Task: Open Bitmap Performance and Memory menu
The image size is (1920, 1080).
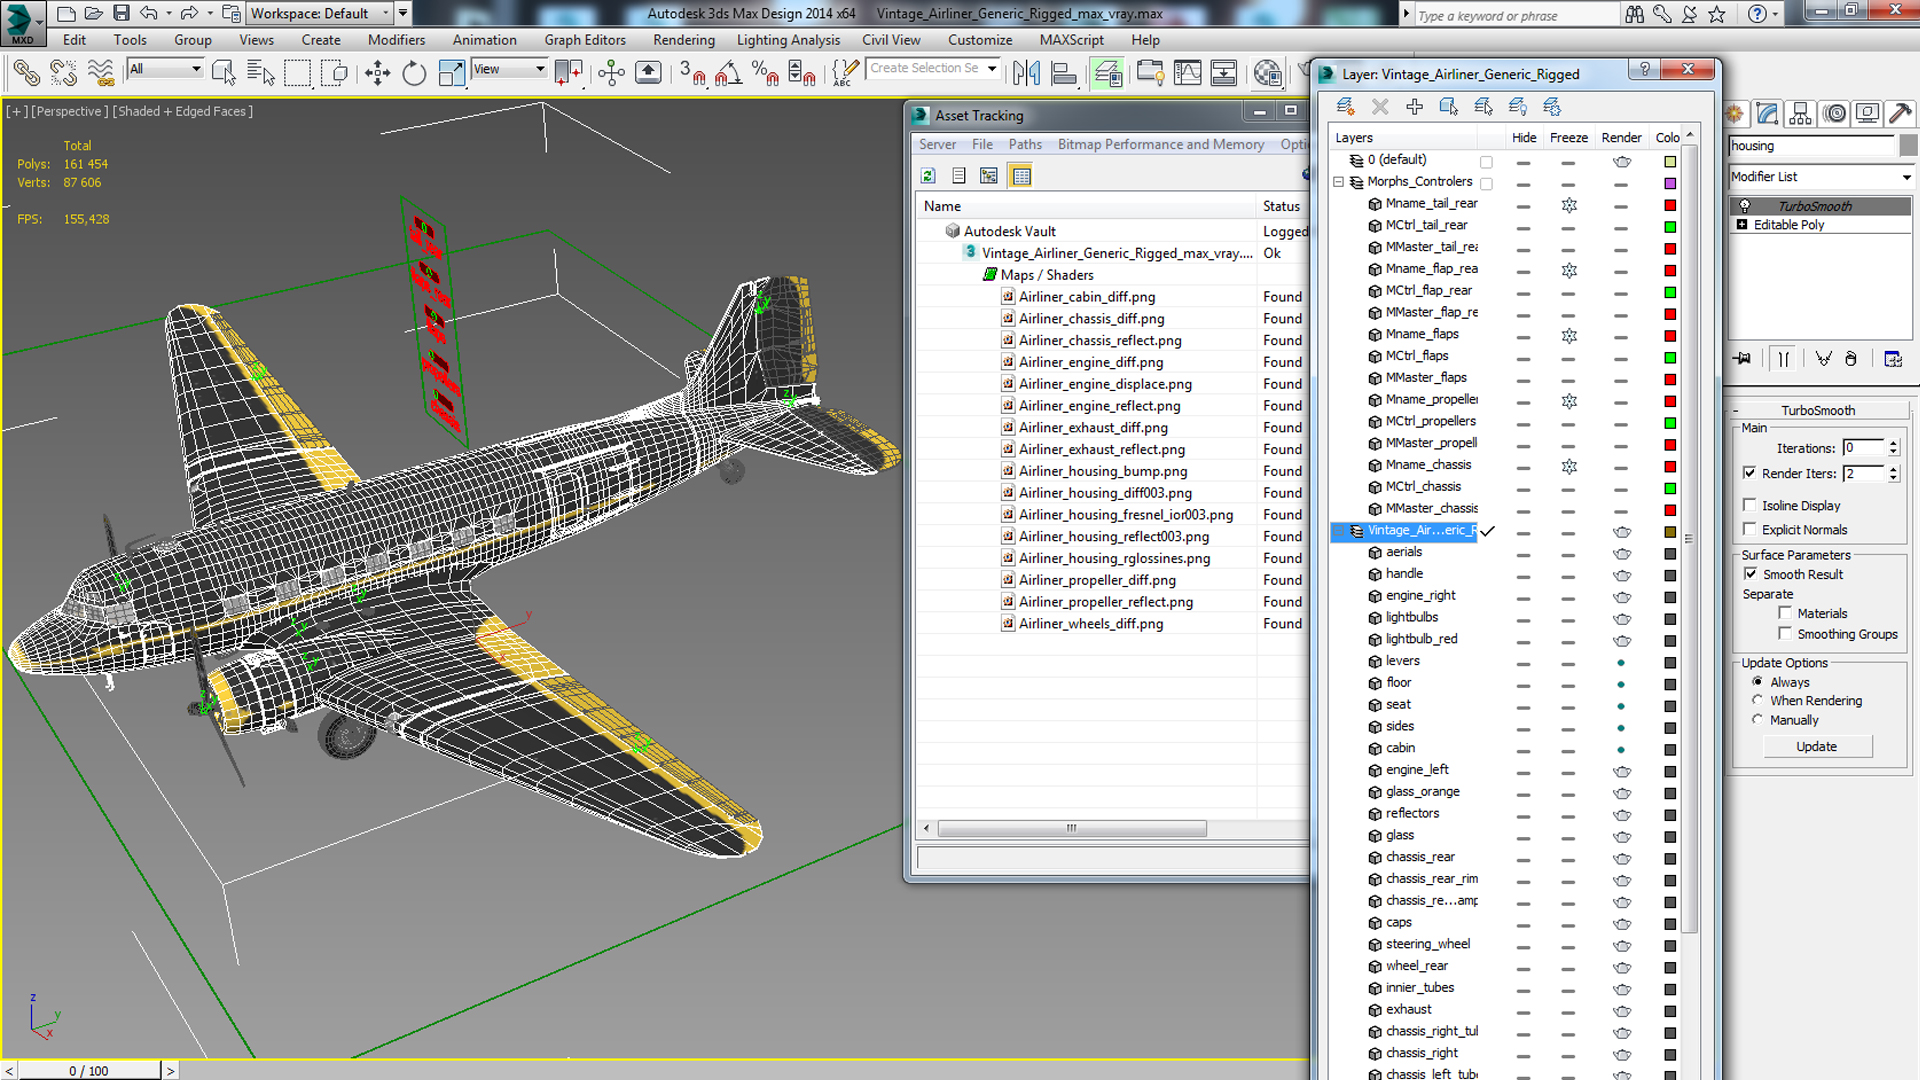Action: (1161, 144)
